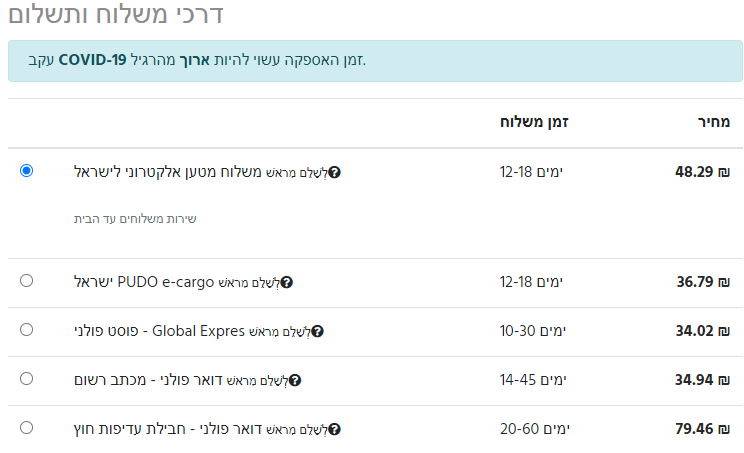The width and height of the screenshot is (744, 453).
Task: Click the 'מחיר' column header
Action: coord(713,123)
